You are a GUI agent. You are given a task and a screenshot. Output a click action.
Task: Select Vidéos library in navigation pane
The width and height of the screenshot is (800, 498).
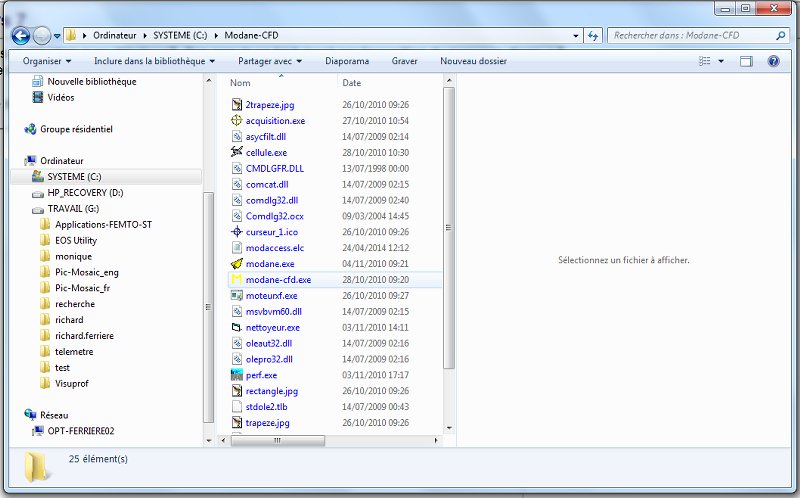coord(61,97)
